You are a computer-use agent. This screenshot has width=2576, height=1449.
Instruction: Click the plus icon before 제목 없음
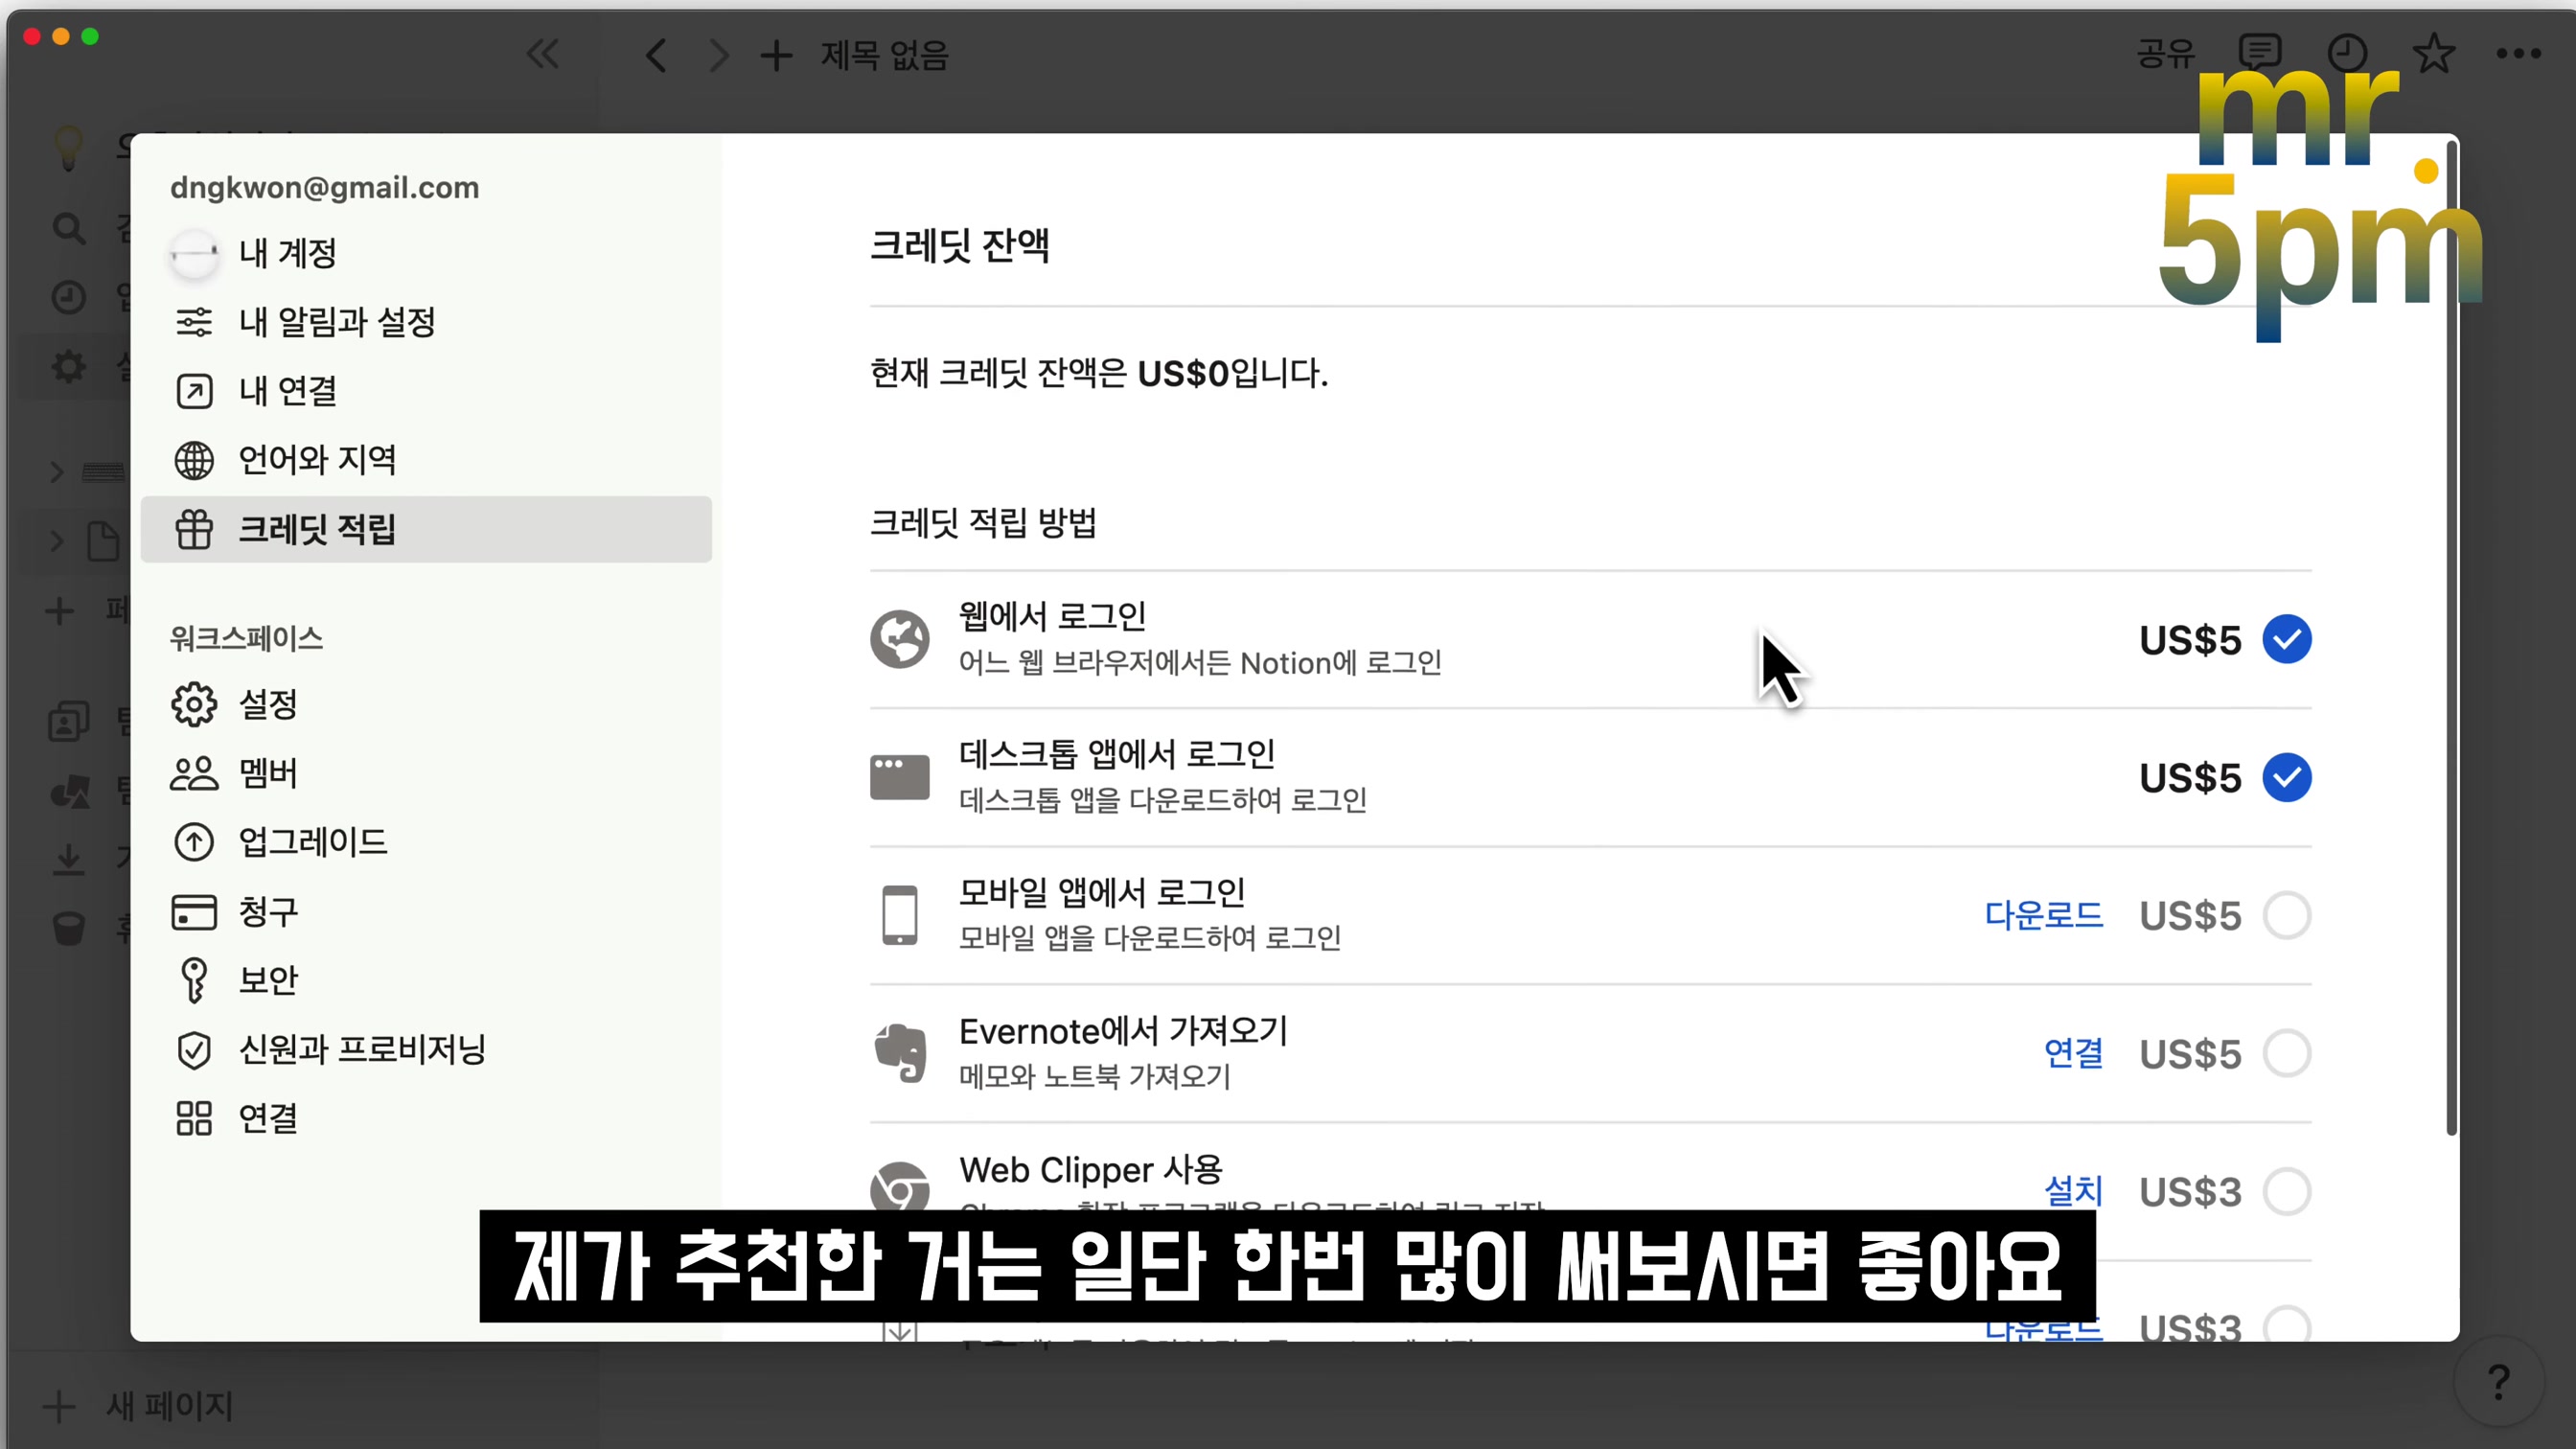(776, 55)
